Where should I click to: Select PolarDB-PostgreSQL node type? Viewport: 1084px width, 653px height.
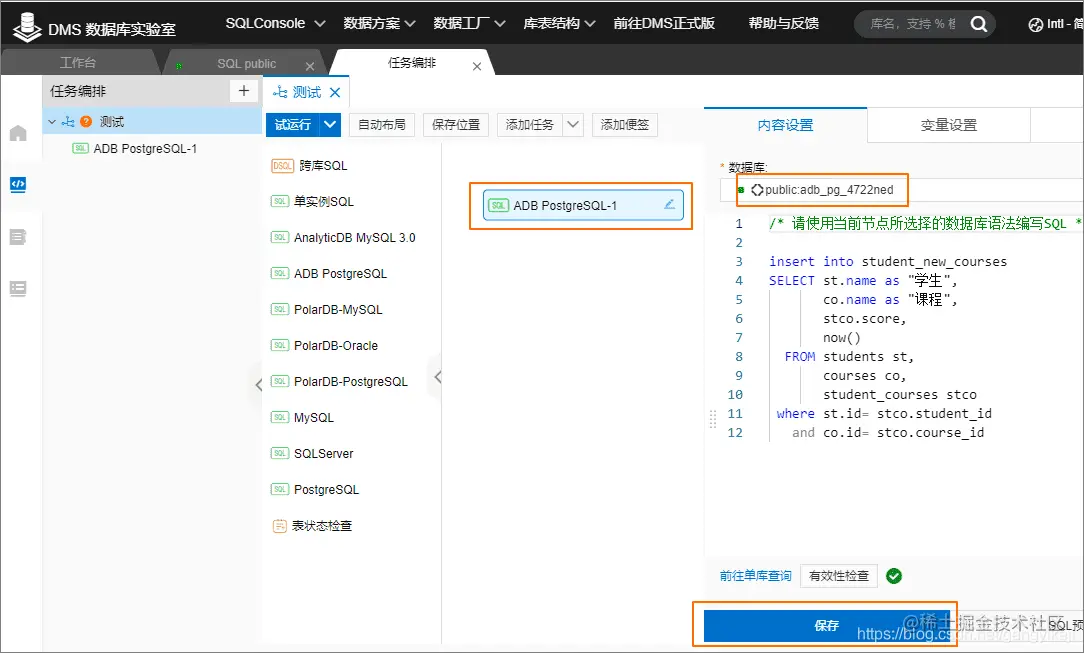[x=339, y=381]
